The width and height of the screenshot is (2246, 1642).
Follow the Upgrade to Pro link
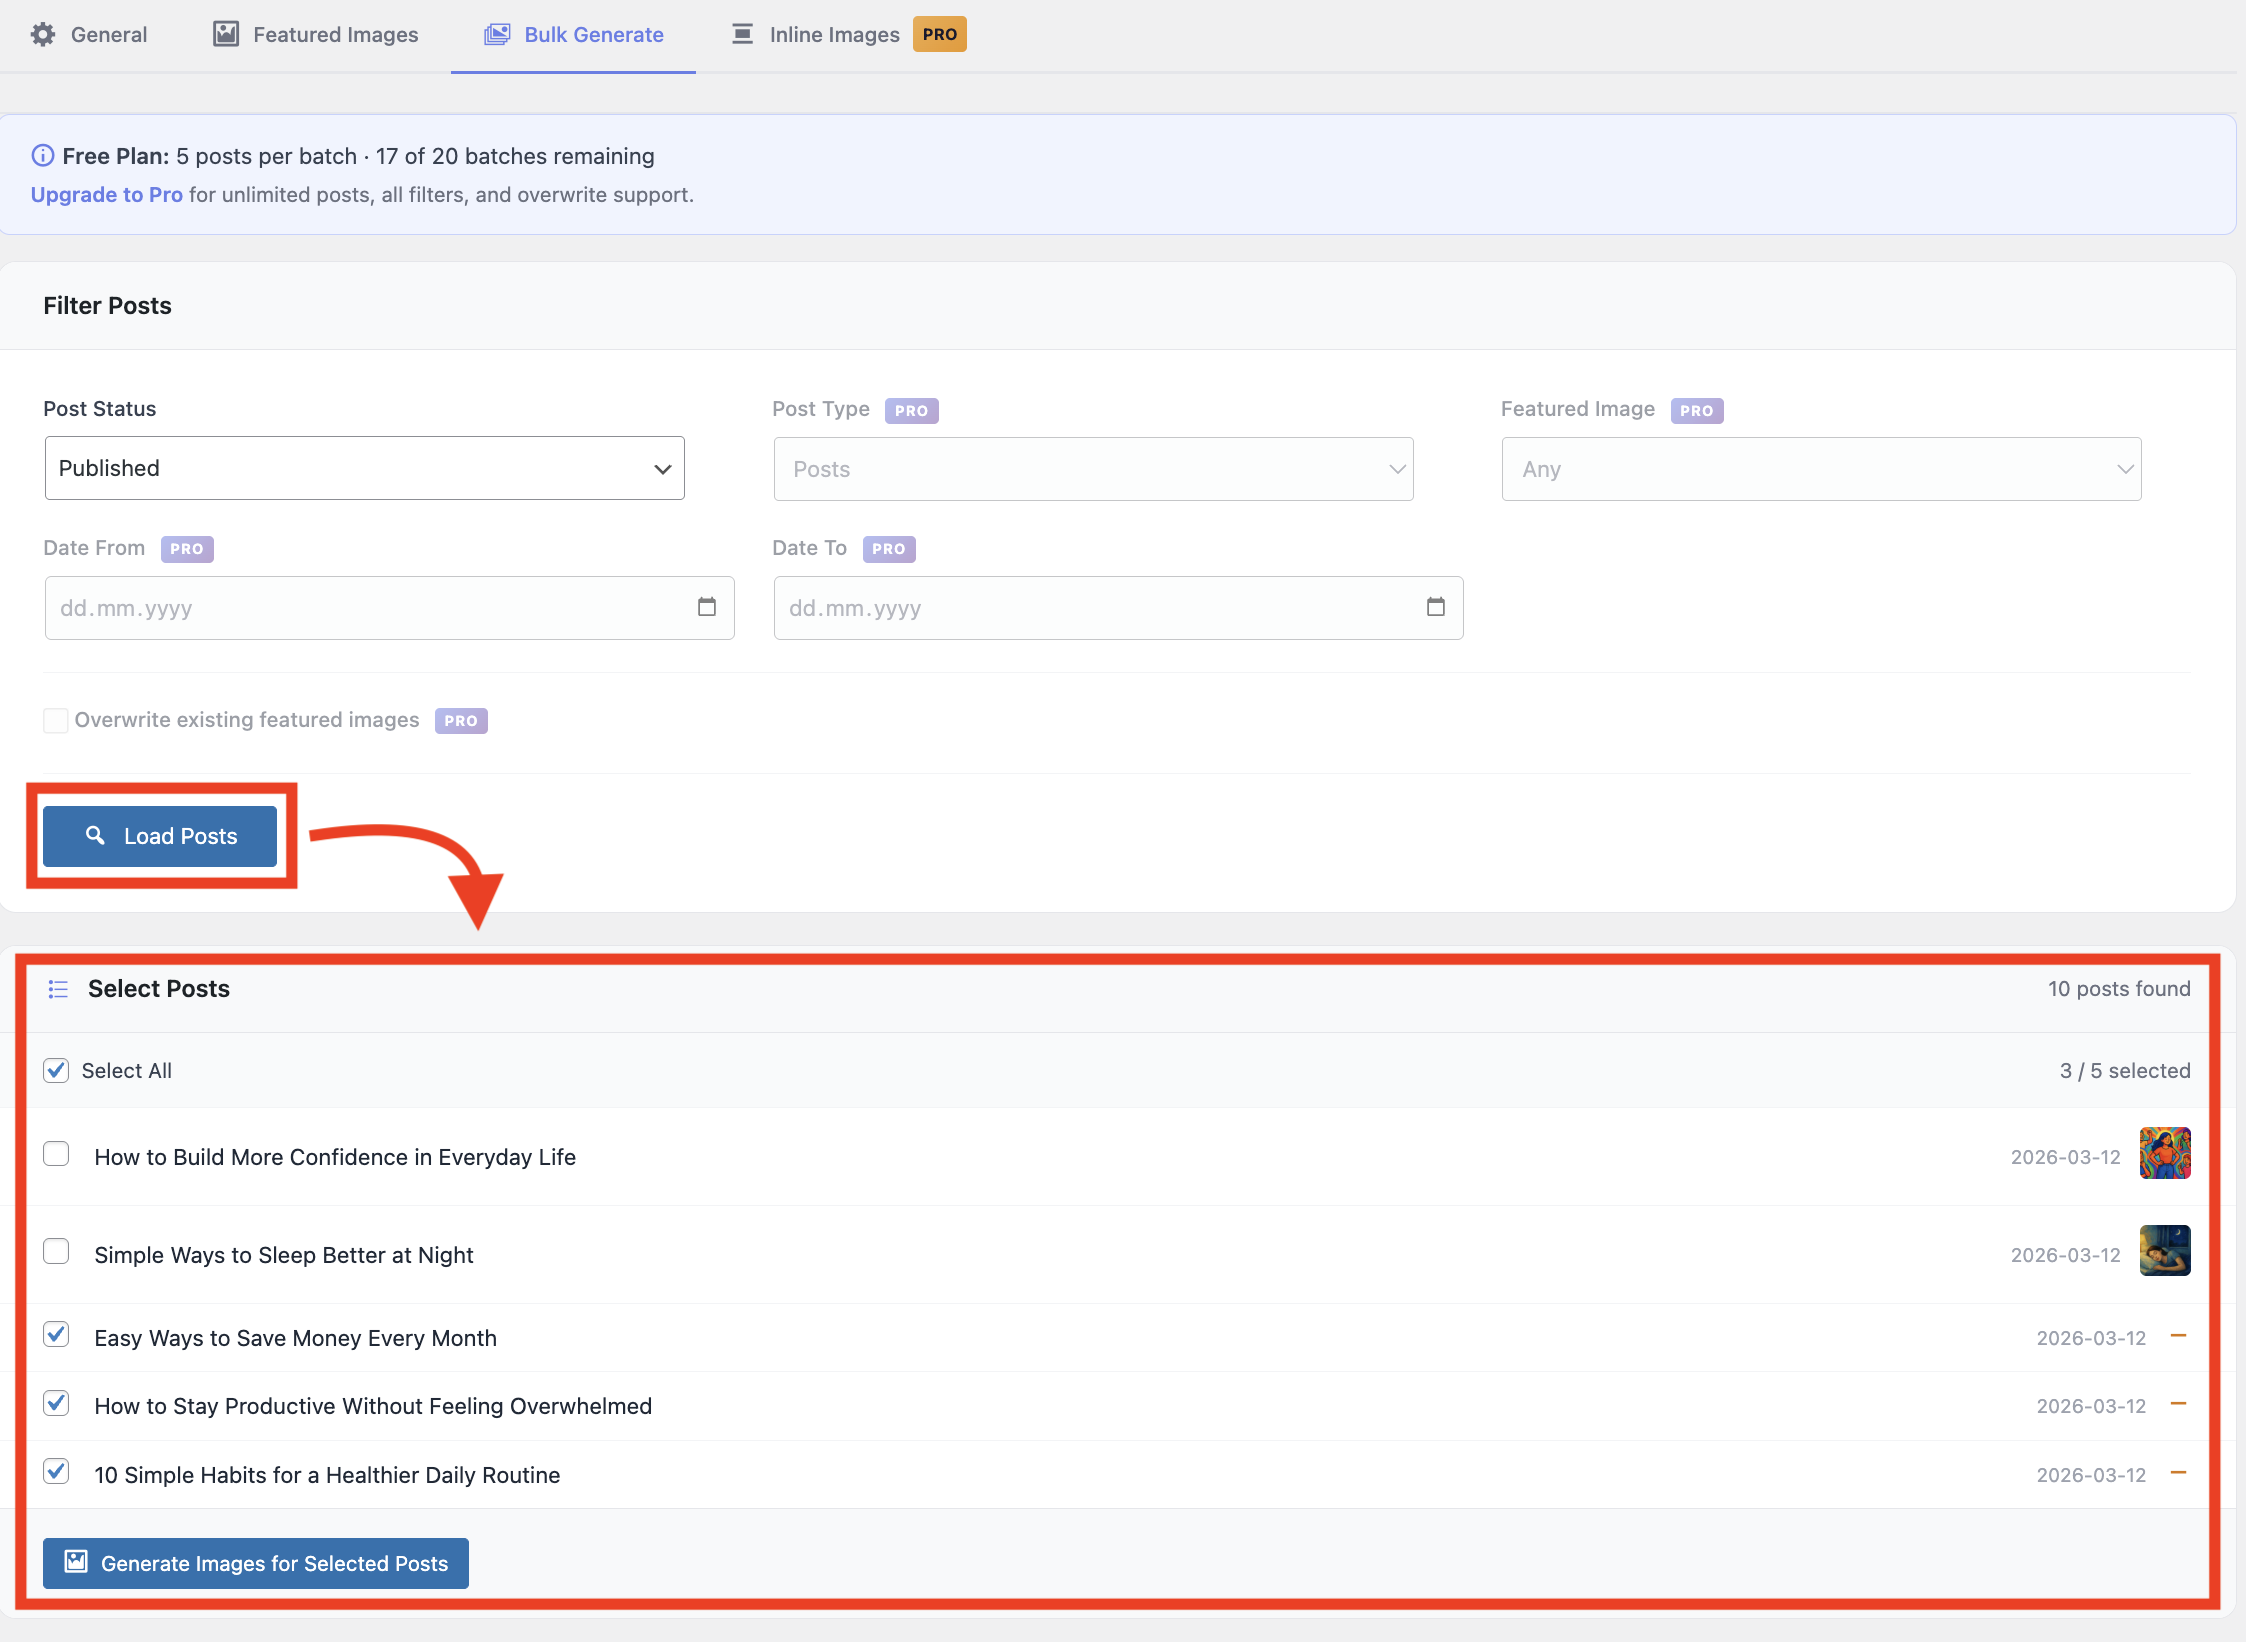click(x=106, y=194)
